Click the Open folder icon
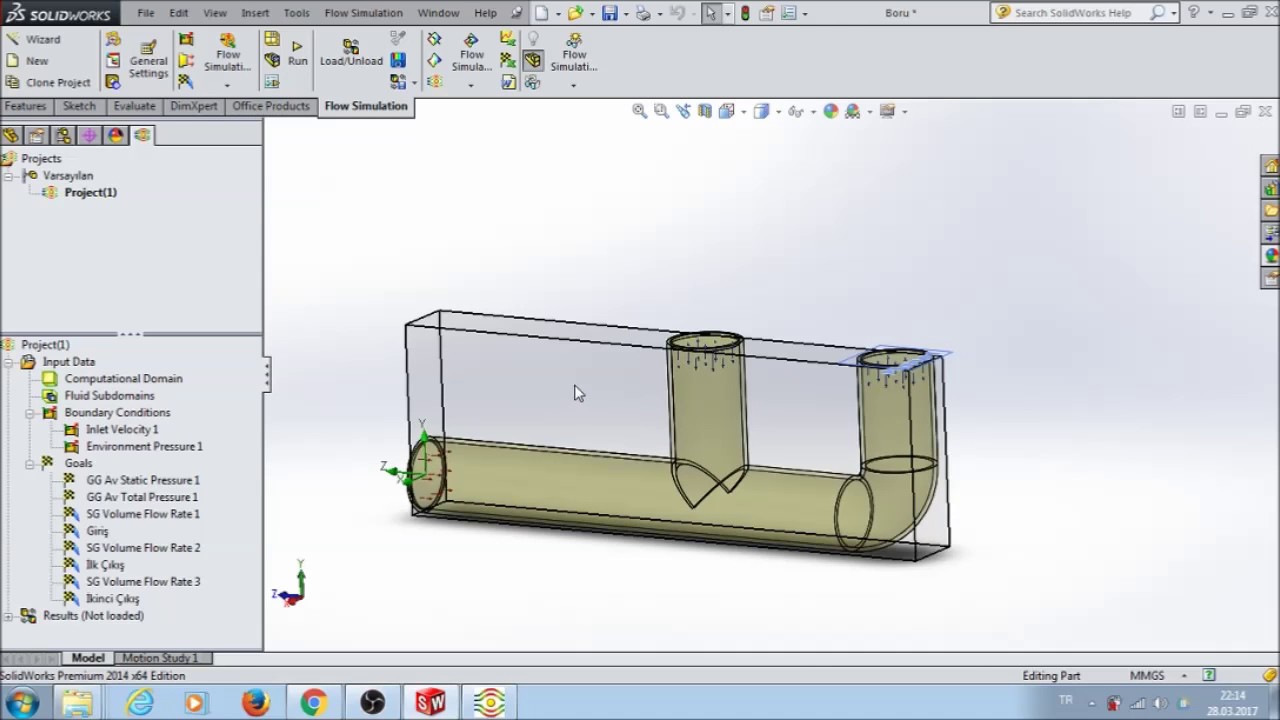The height and width of the screenshot is (720, 1280). tap(575, 13)
